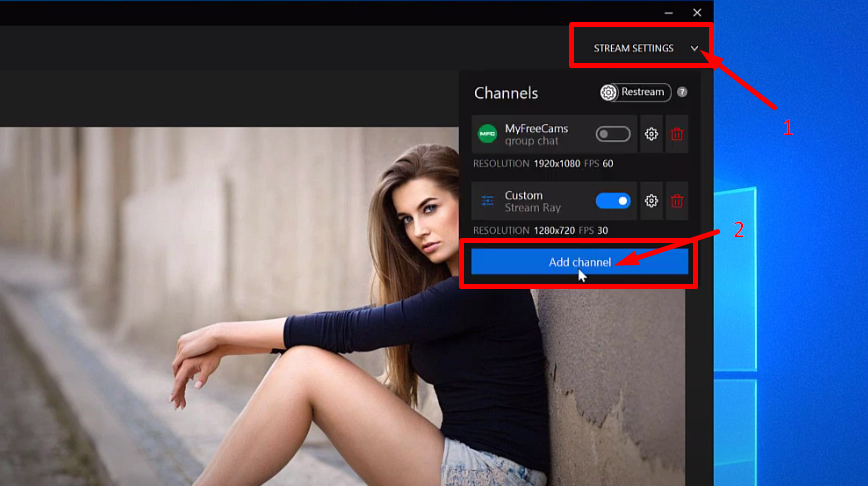Click the Custom channel sliders icon
The image size is (868, 486).
click(x=488, y=201)
